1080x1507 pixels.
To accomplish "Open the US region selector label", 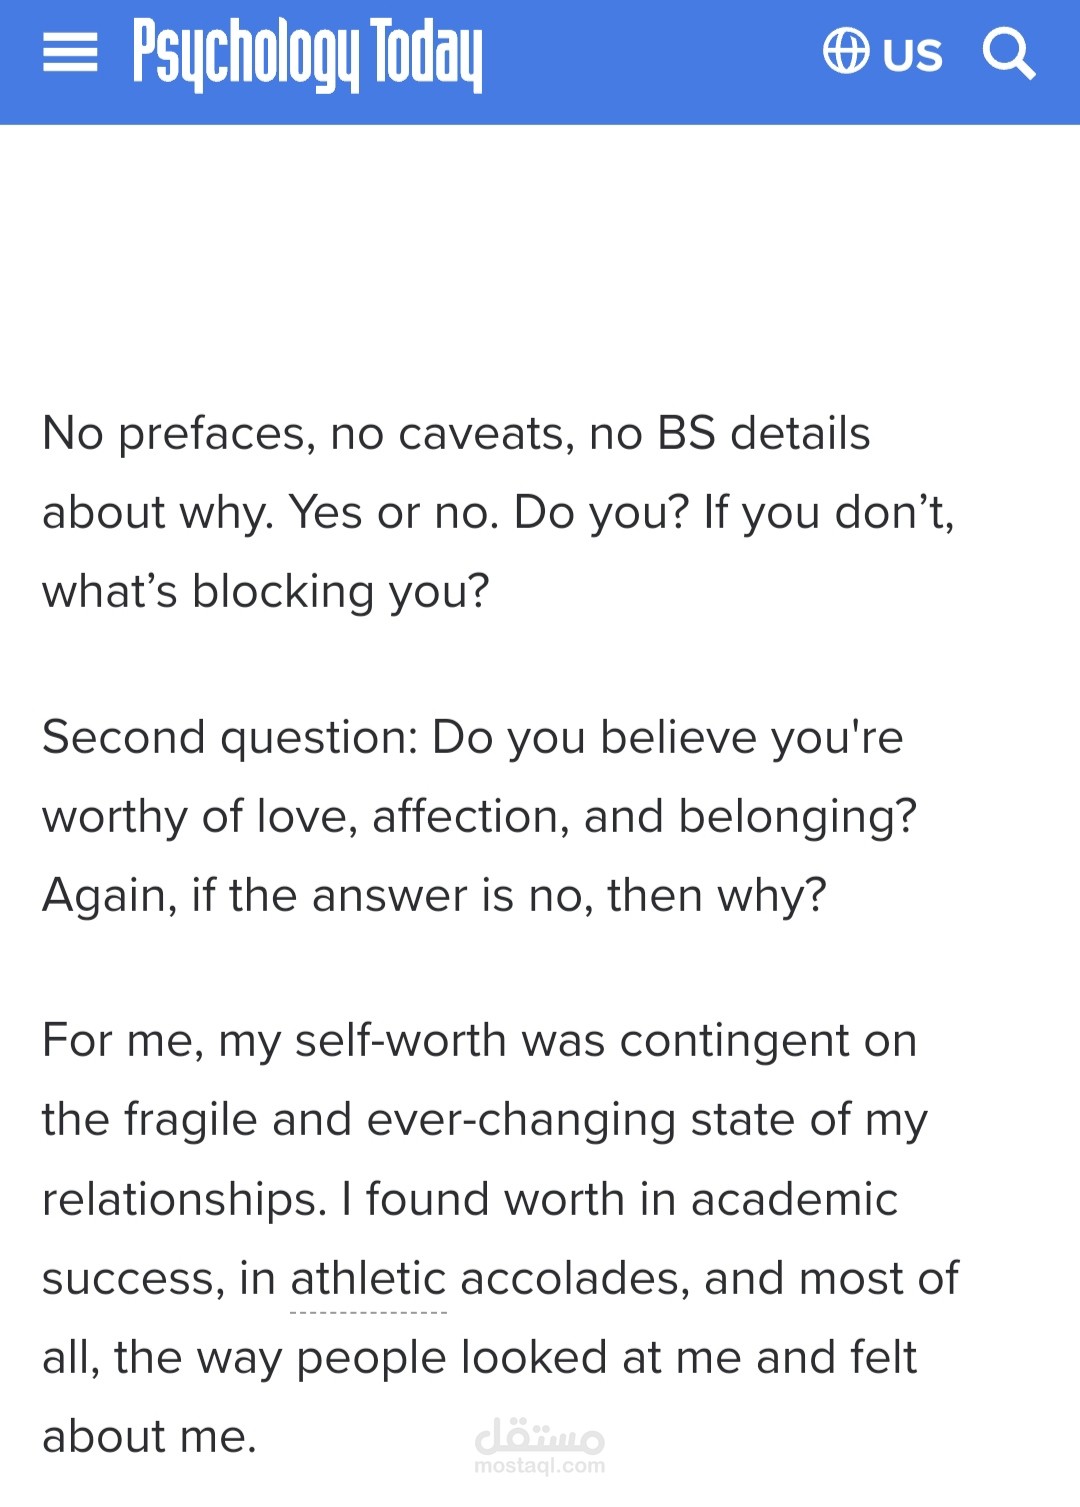I will [x=912, y=54].
